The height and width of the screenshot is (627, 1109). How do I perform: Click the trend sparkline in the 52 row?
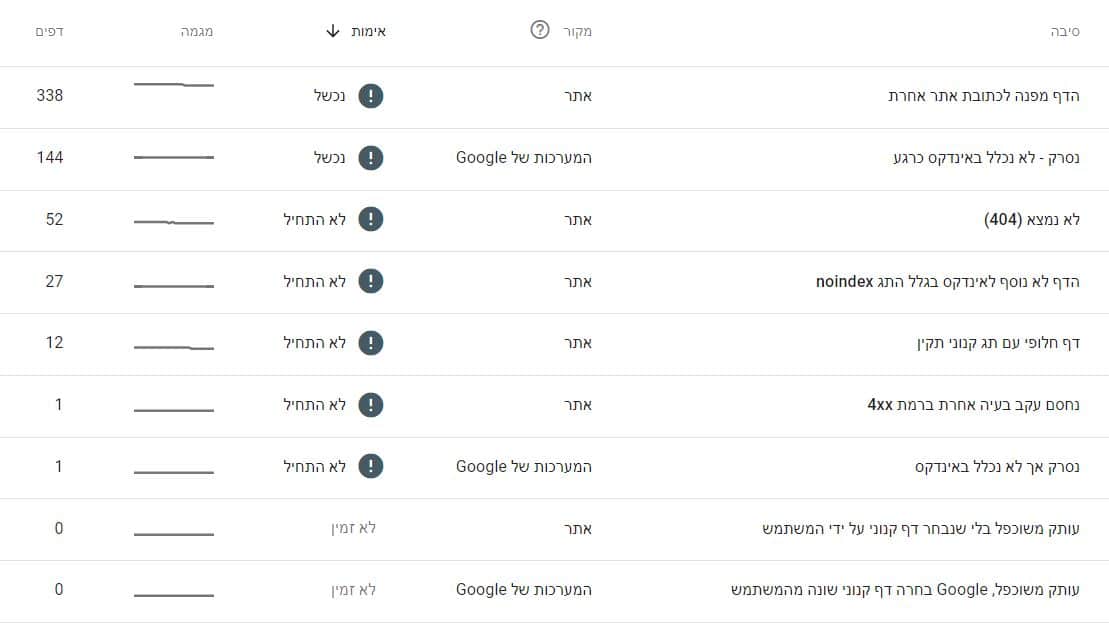point(174,222)
